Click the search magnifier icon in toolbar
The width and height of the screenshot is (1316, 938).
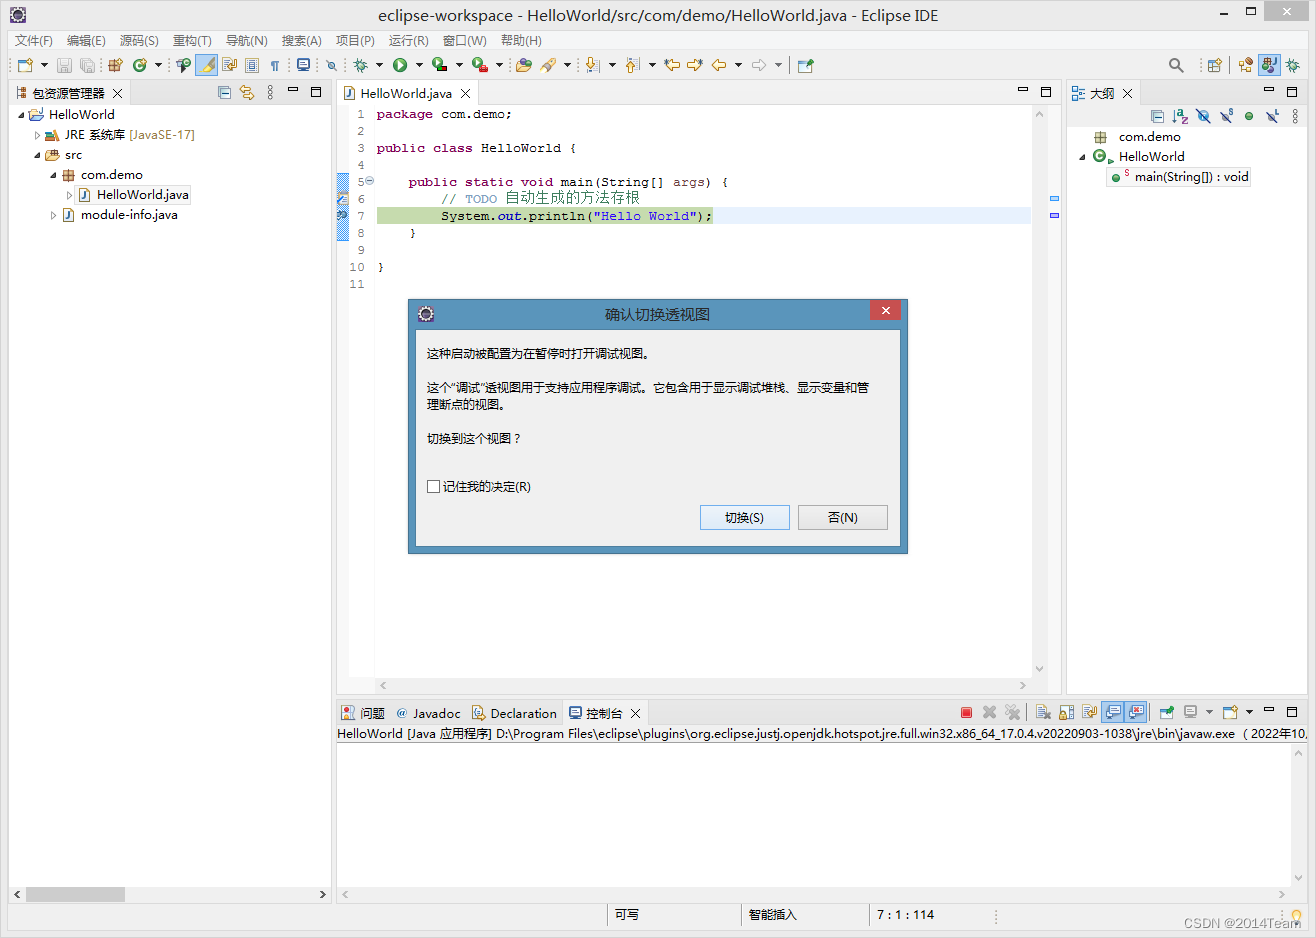pyautogui.click(x=1176, y=65)
